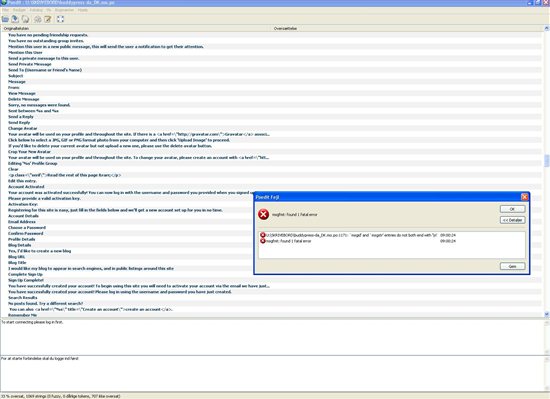Screen dimensions: 550x399
Task: Select row 'Blog URL'
Action: pyautogui.click(x=128, y=257)
